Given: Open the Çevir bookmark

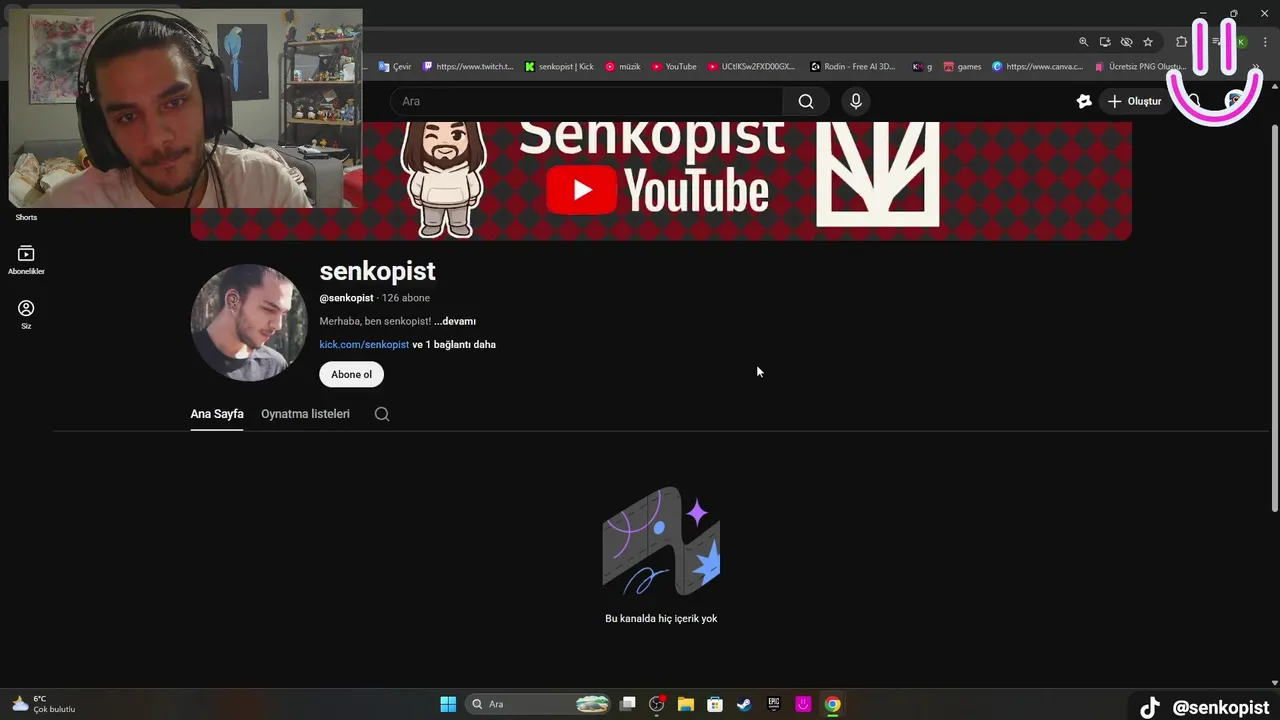Looking at the screenshot, I should pos(395,67).
